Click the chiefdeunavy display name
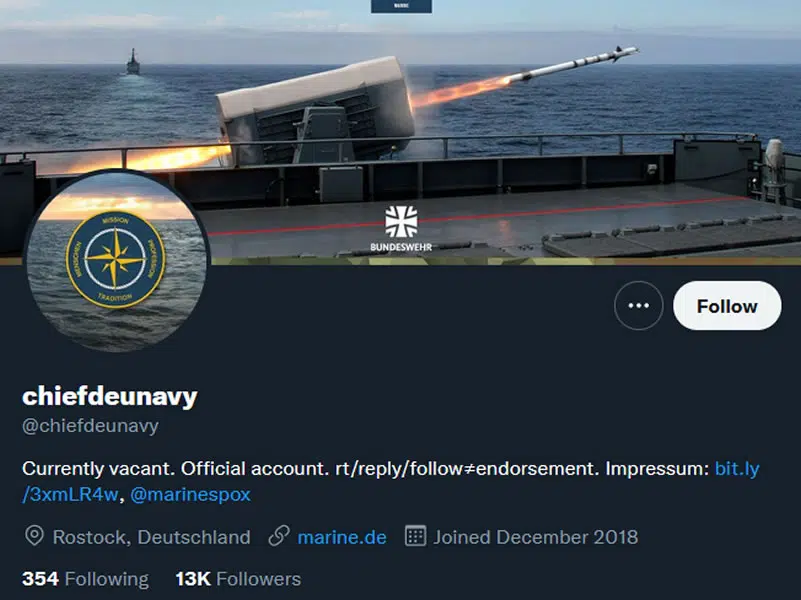The width and height of the screenshot is (801, 600). point(110,396)
